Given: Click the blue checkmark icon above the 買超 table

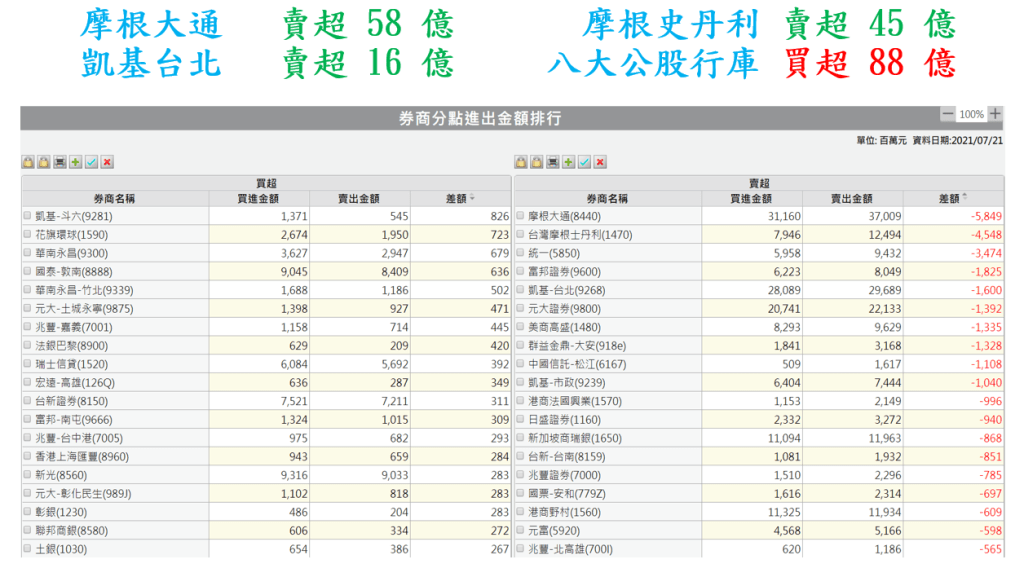Looking at the screenshot, I should click(92, 162).
